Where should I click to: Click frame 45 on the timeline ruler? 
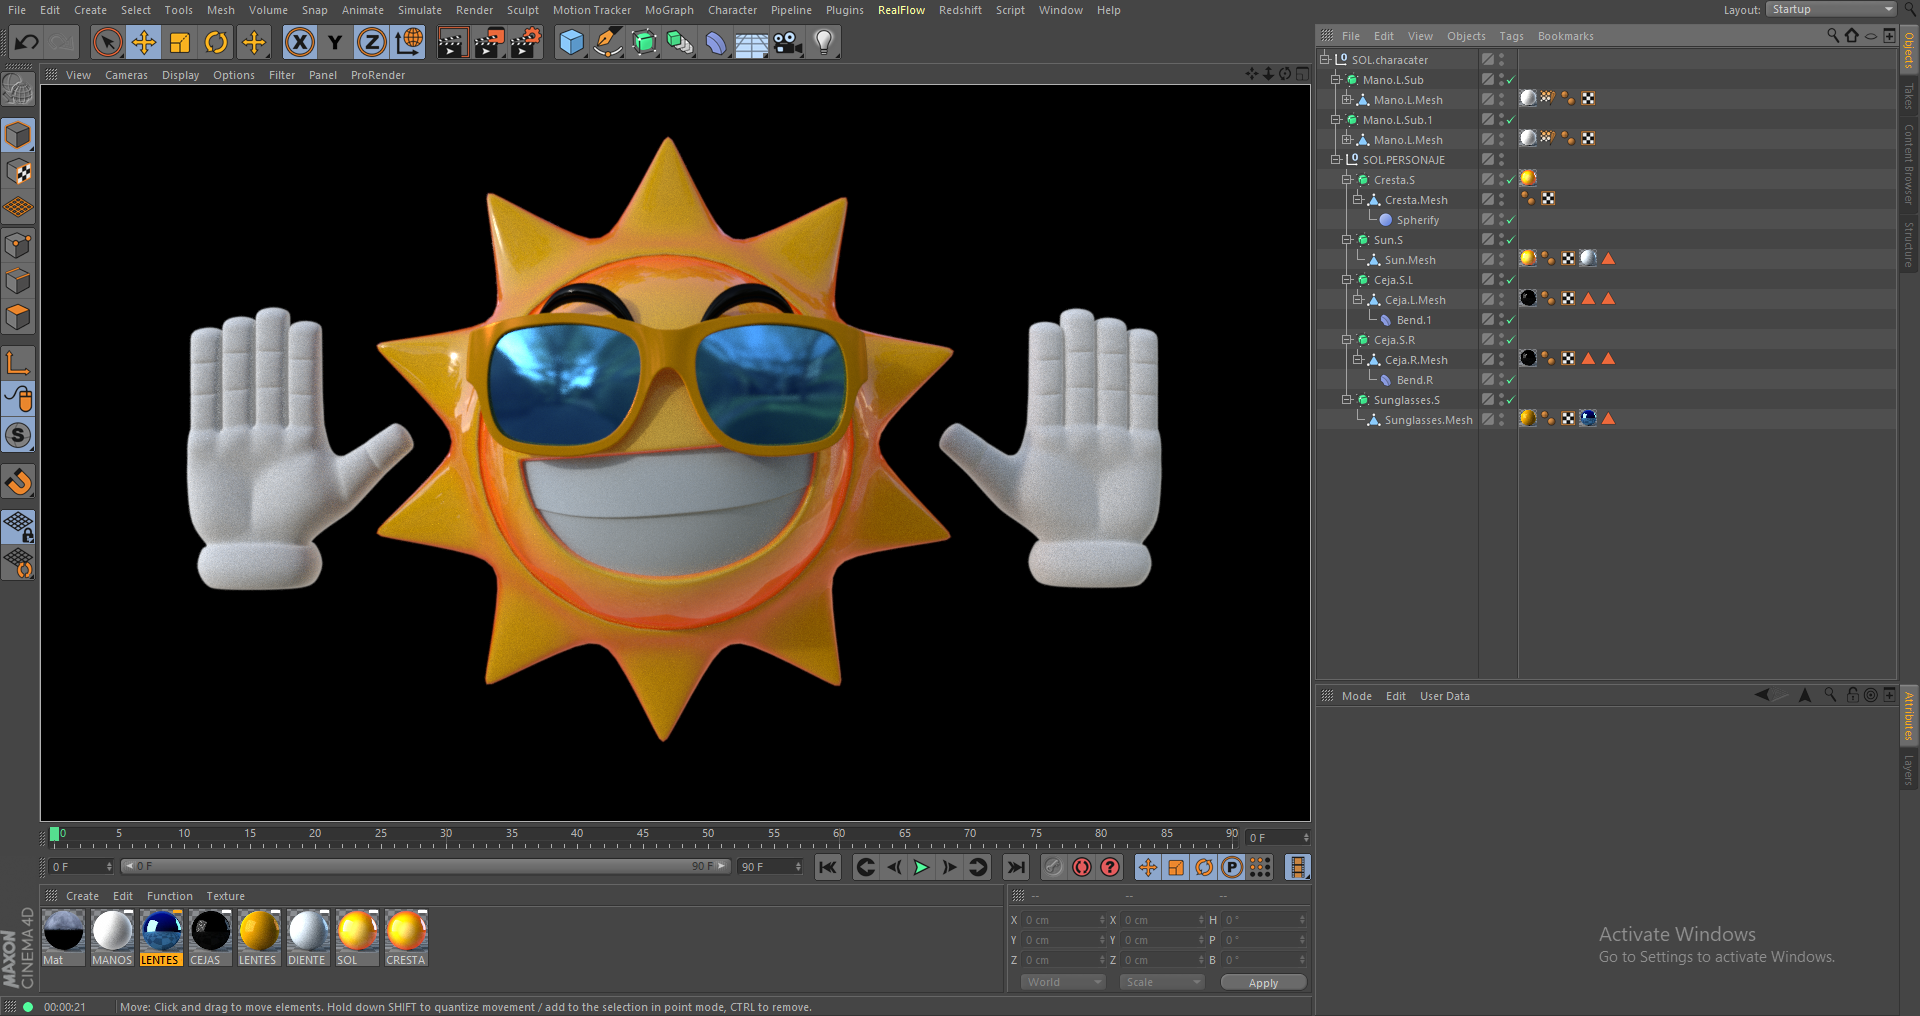[x=643, y=836]
